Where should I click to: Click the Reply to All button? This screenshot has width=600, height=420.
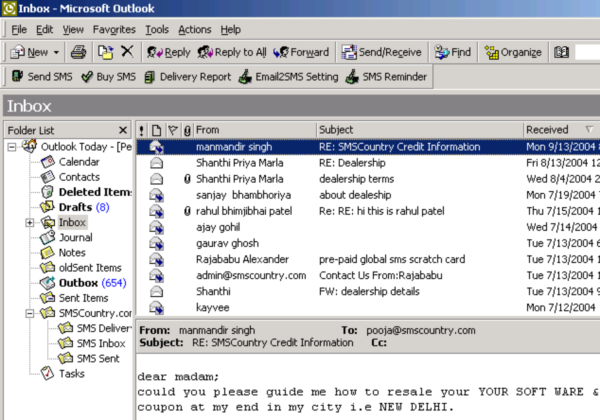[x=232, y=52]
